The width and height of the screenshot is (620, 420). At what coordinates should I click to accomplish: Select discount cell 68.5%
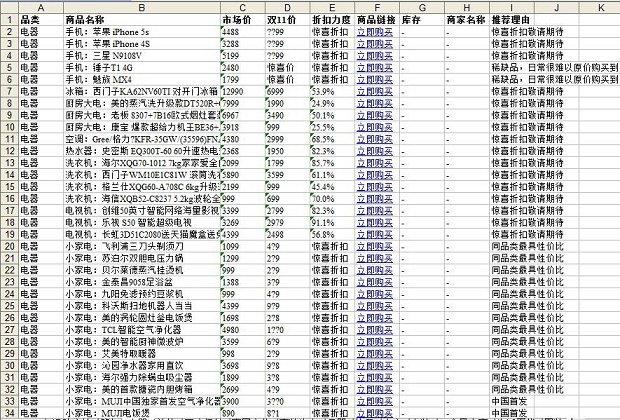tap(332, 139)
